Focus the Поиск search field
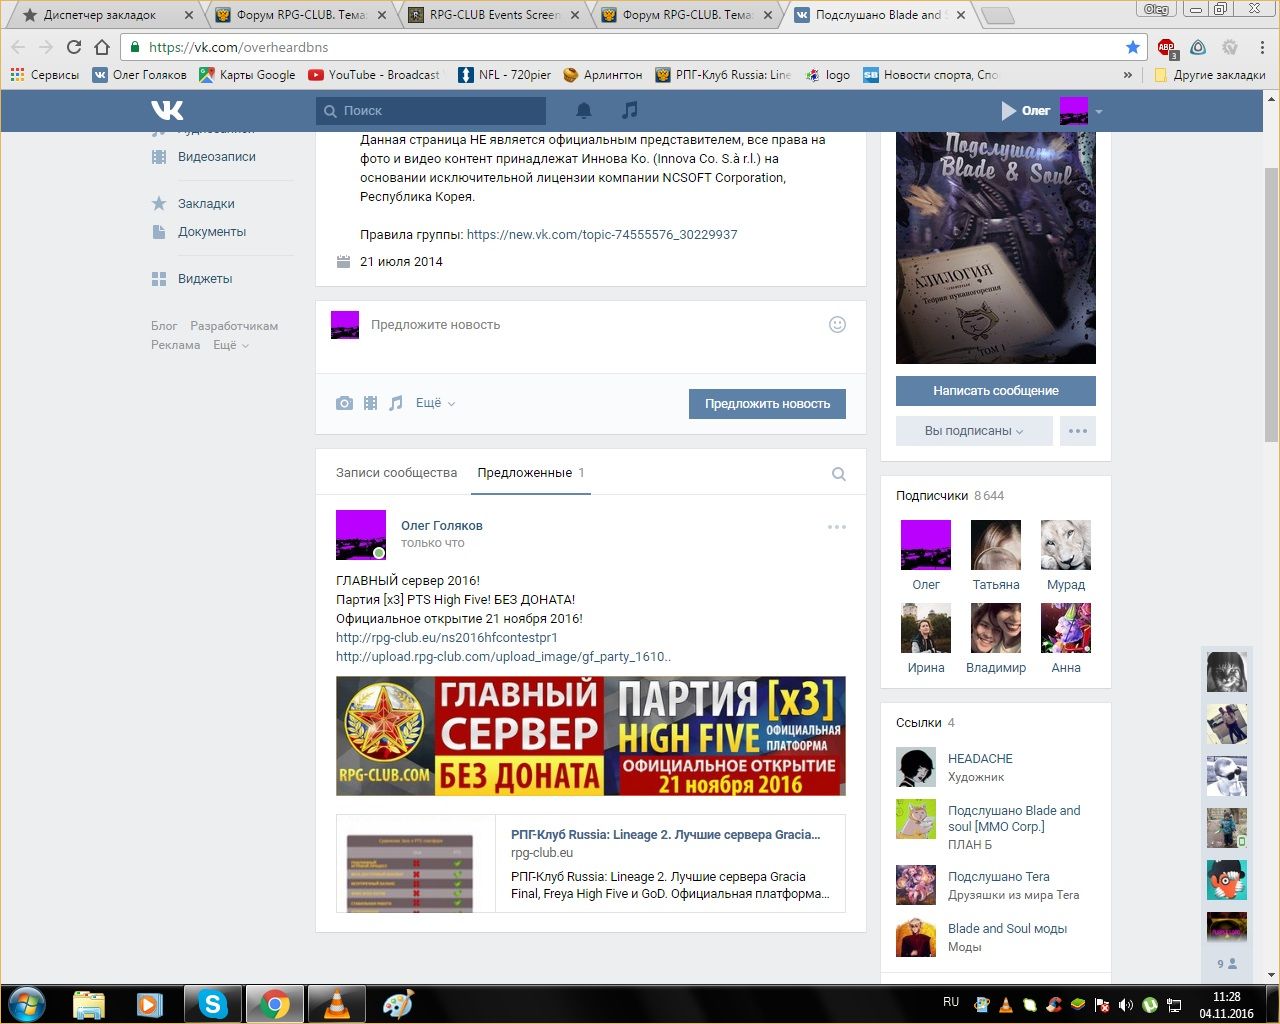Image resolution: width=1280 pixels, height=1024 pixels. point(431,111)
